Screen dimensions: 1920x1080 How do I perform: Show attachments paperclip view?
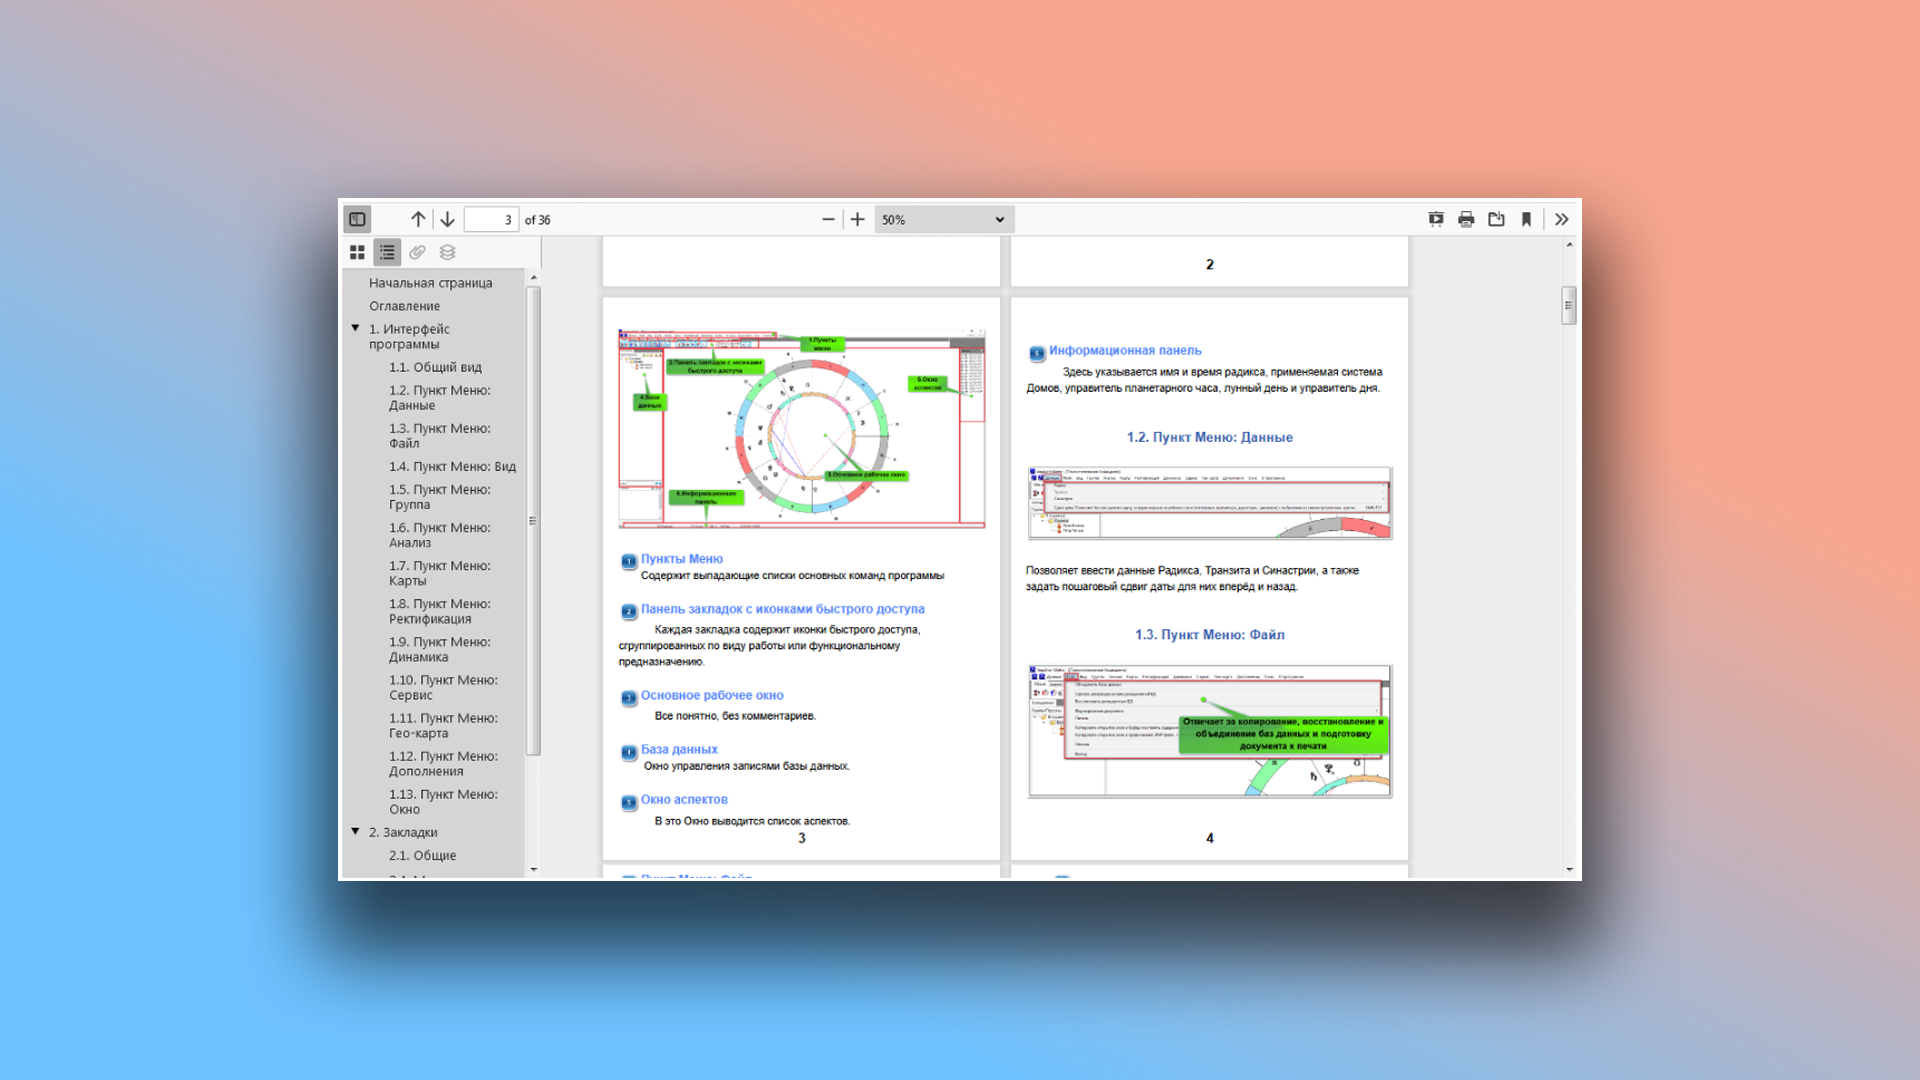click(417, 252)
